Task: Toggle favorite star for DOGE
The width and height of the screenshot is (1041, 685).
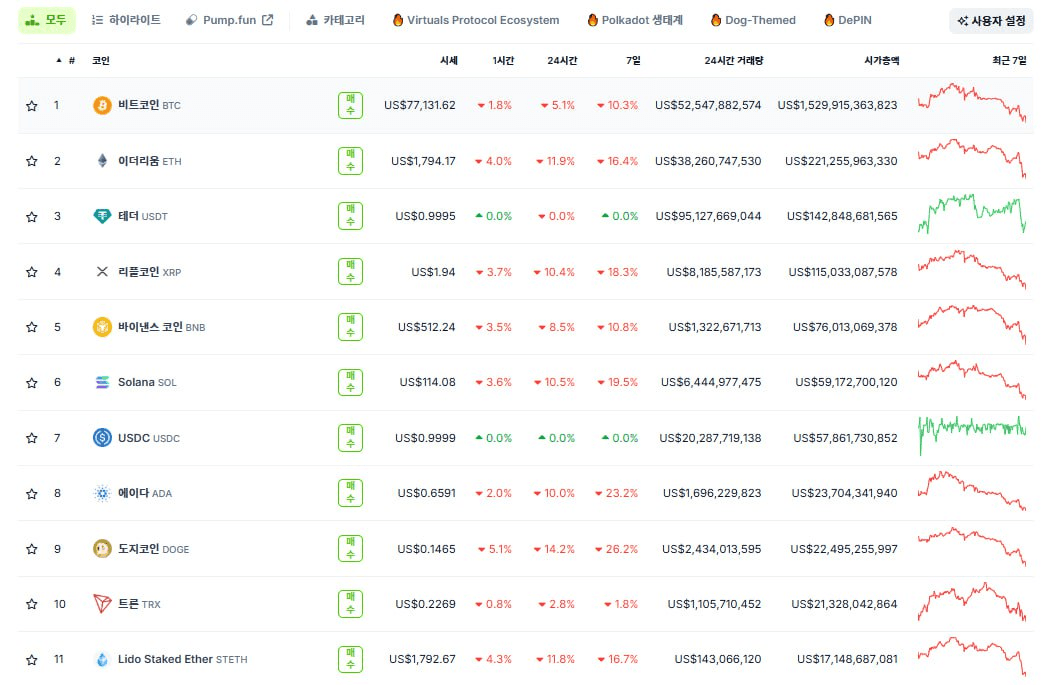Action: point(32,549)
